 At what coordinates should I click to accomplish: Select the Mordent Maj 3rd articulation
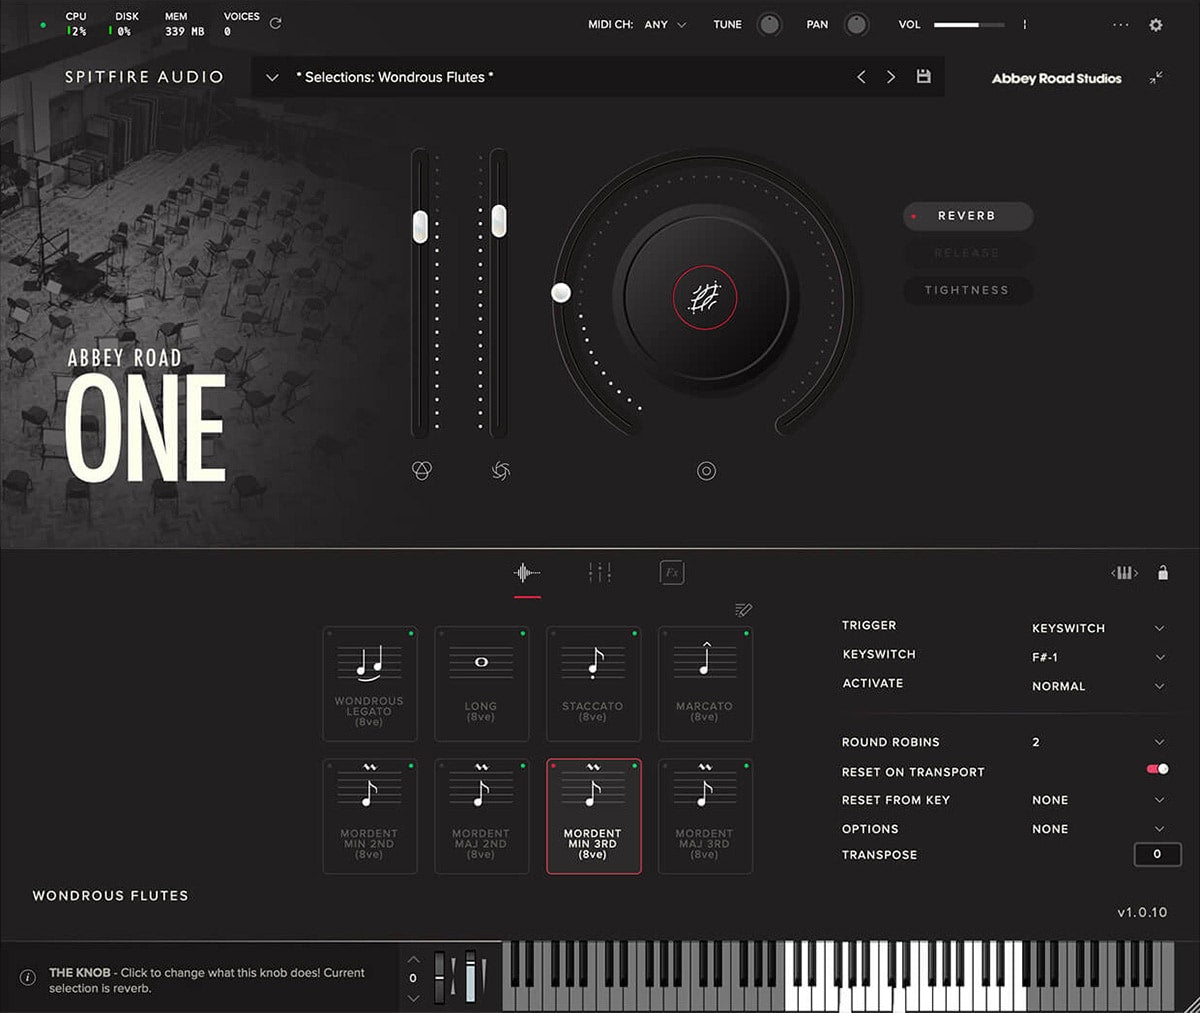[704, 816]
